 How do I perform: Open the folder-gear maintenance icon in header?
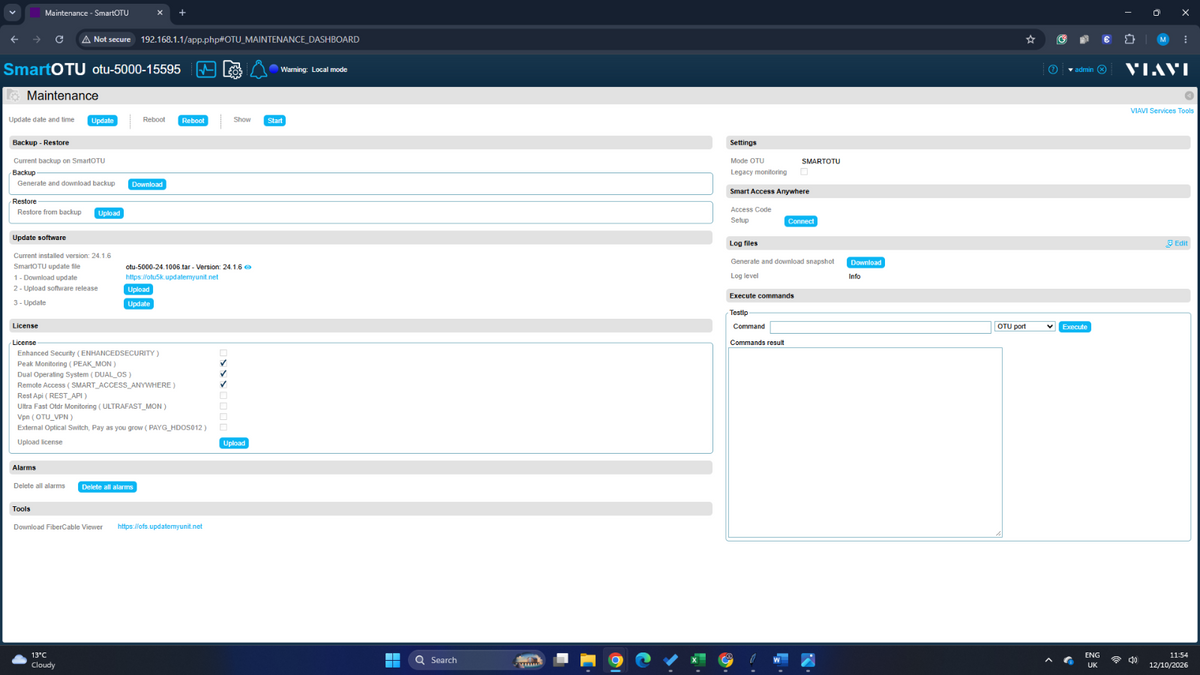[x=232, y=70]
